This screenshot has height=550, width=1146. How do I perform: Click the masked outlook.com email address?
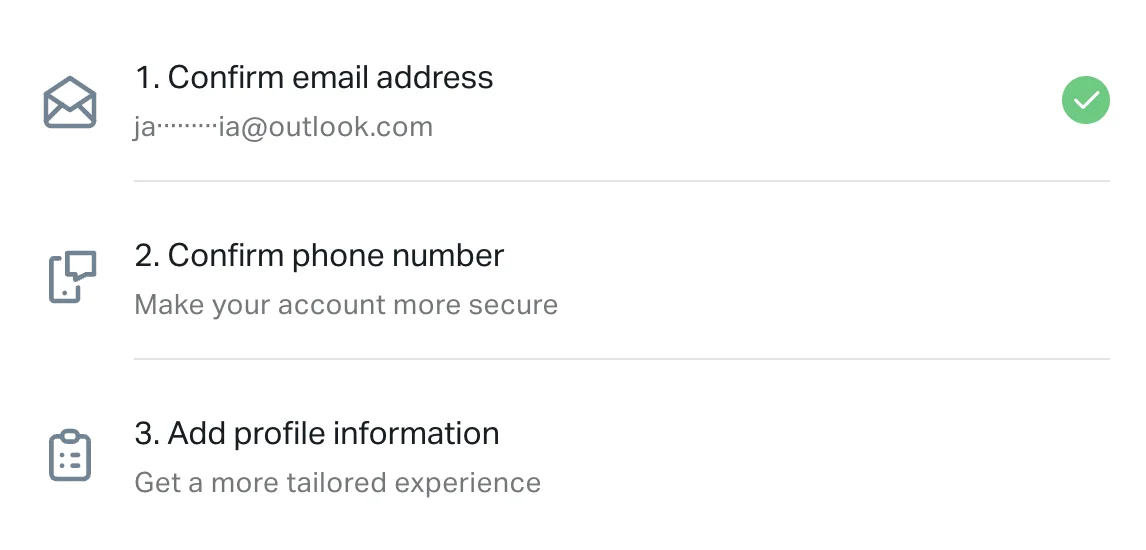pos(283,127)
